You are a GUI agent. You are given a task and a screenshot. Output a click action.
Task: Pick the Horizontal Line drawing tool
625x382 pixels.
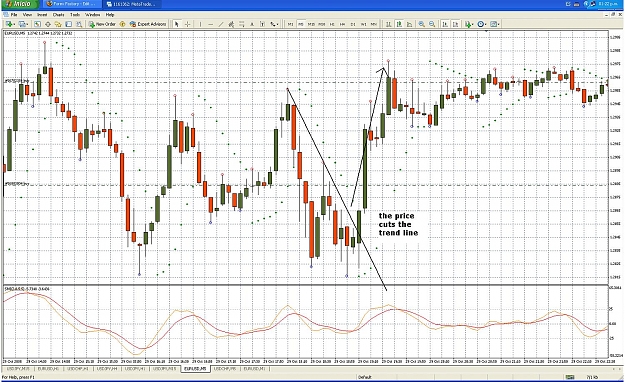(x=211, y=24)
